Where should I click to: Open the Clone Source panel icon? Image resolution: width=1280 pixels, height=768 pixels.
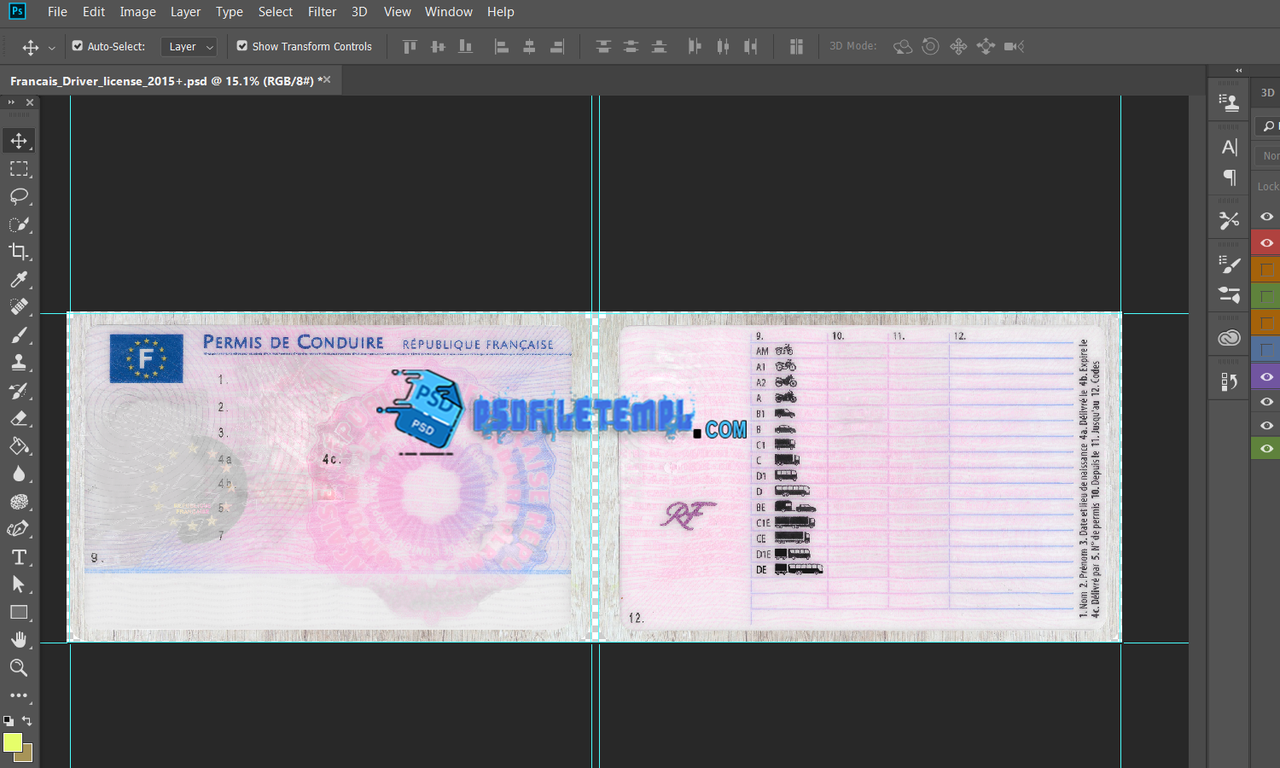click(x=1229, y=101)
